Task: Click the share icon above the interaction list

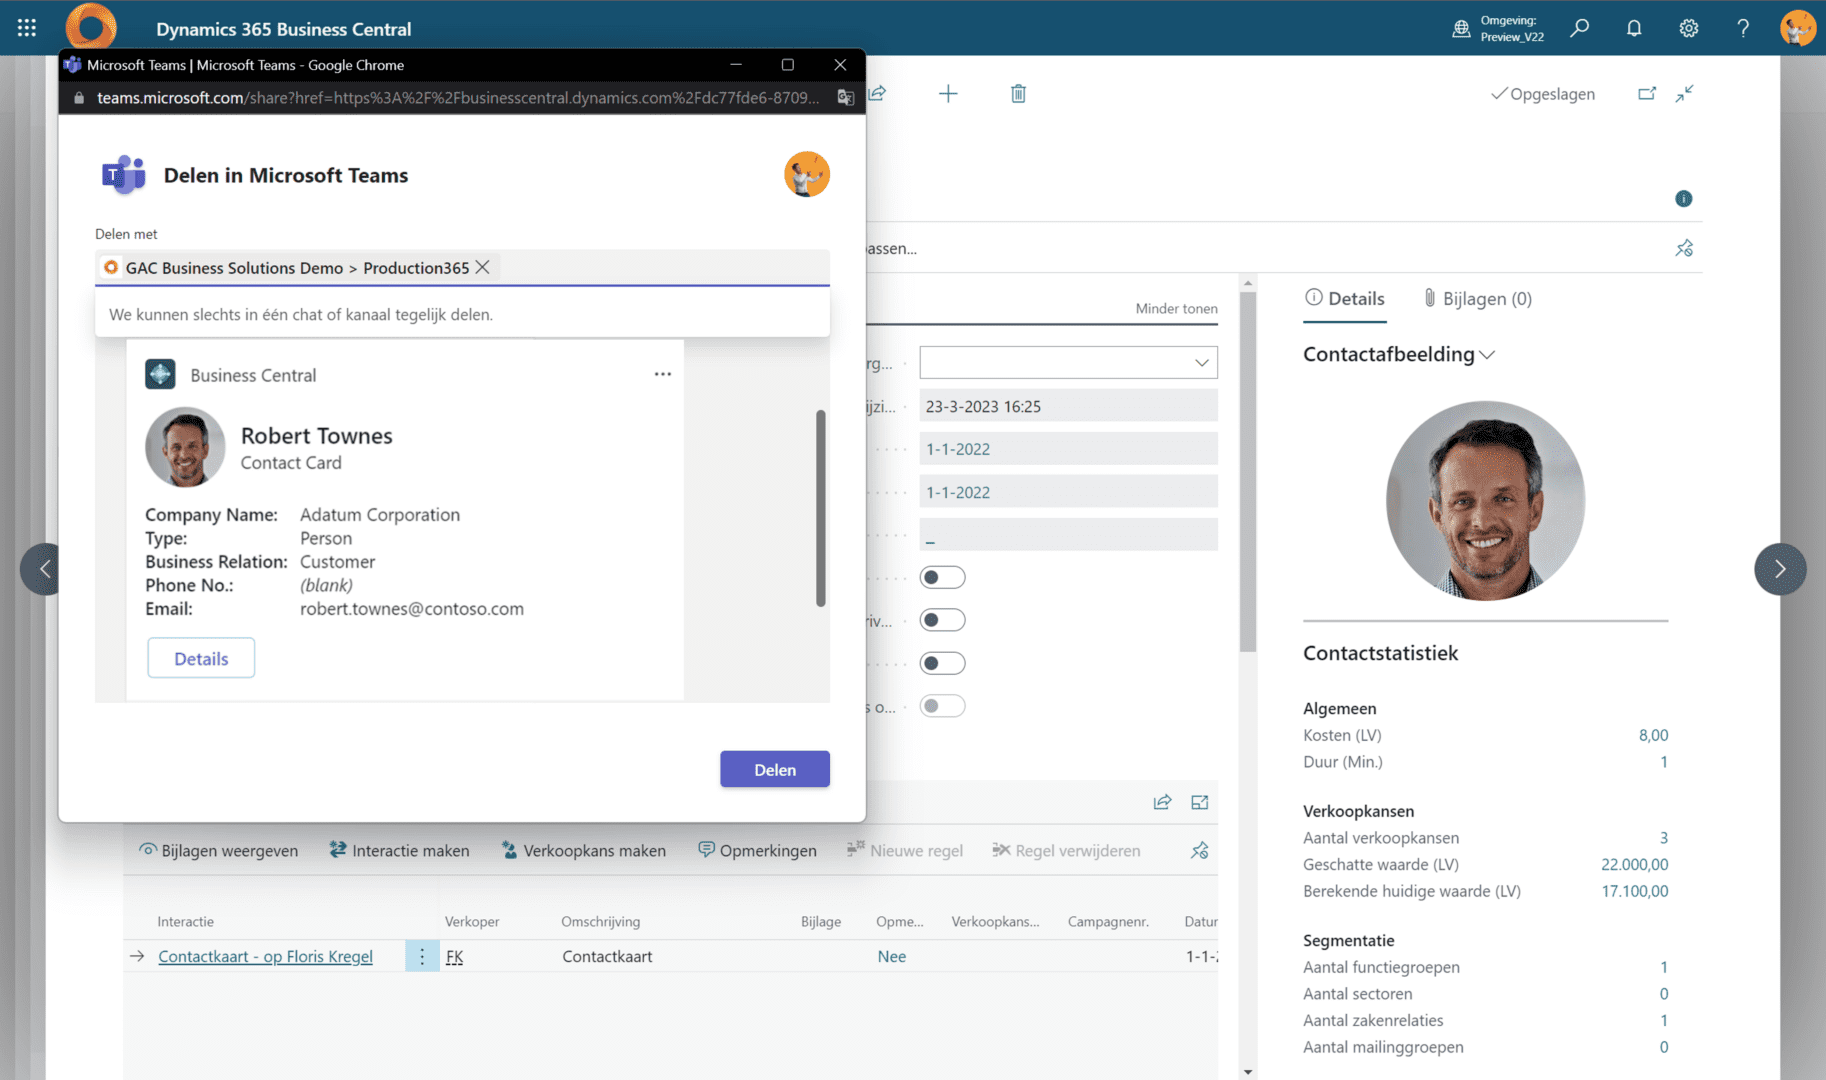Action: (1162, 802)
